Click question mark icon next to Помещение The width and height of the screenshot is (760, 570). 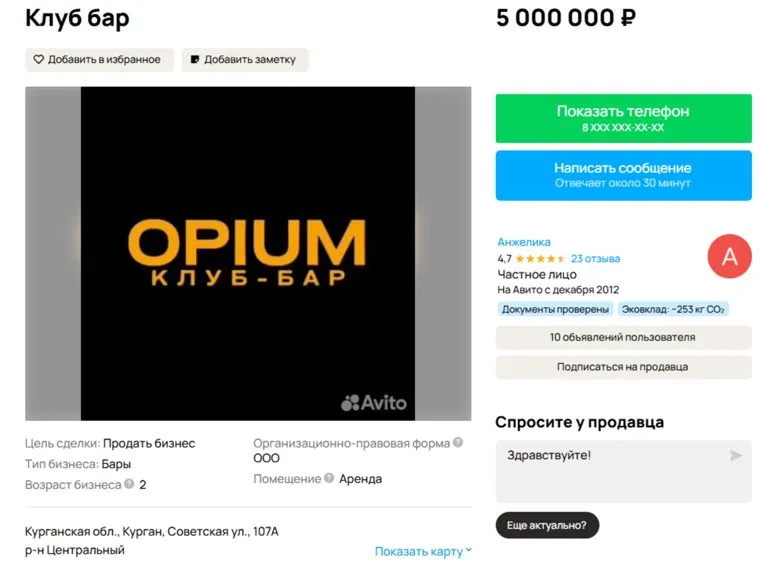pos(329,479)
